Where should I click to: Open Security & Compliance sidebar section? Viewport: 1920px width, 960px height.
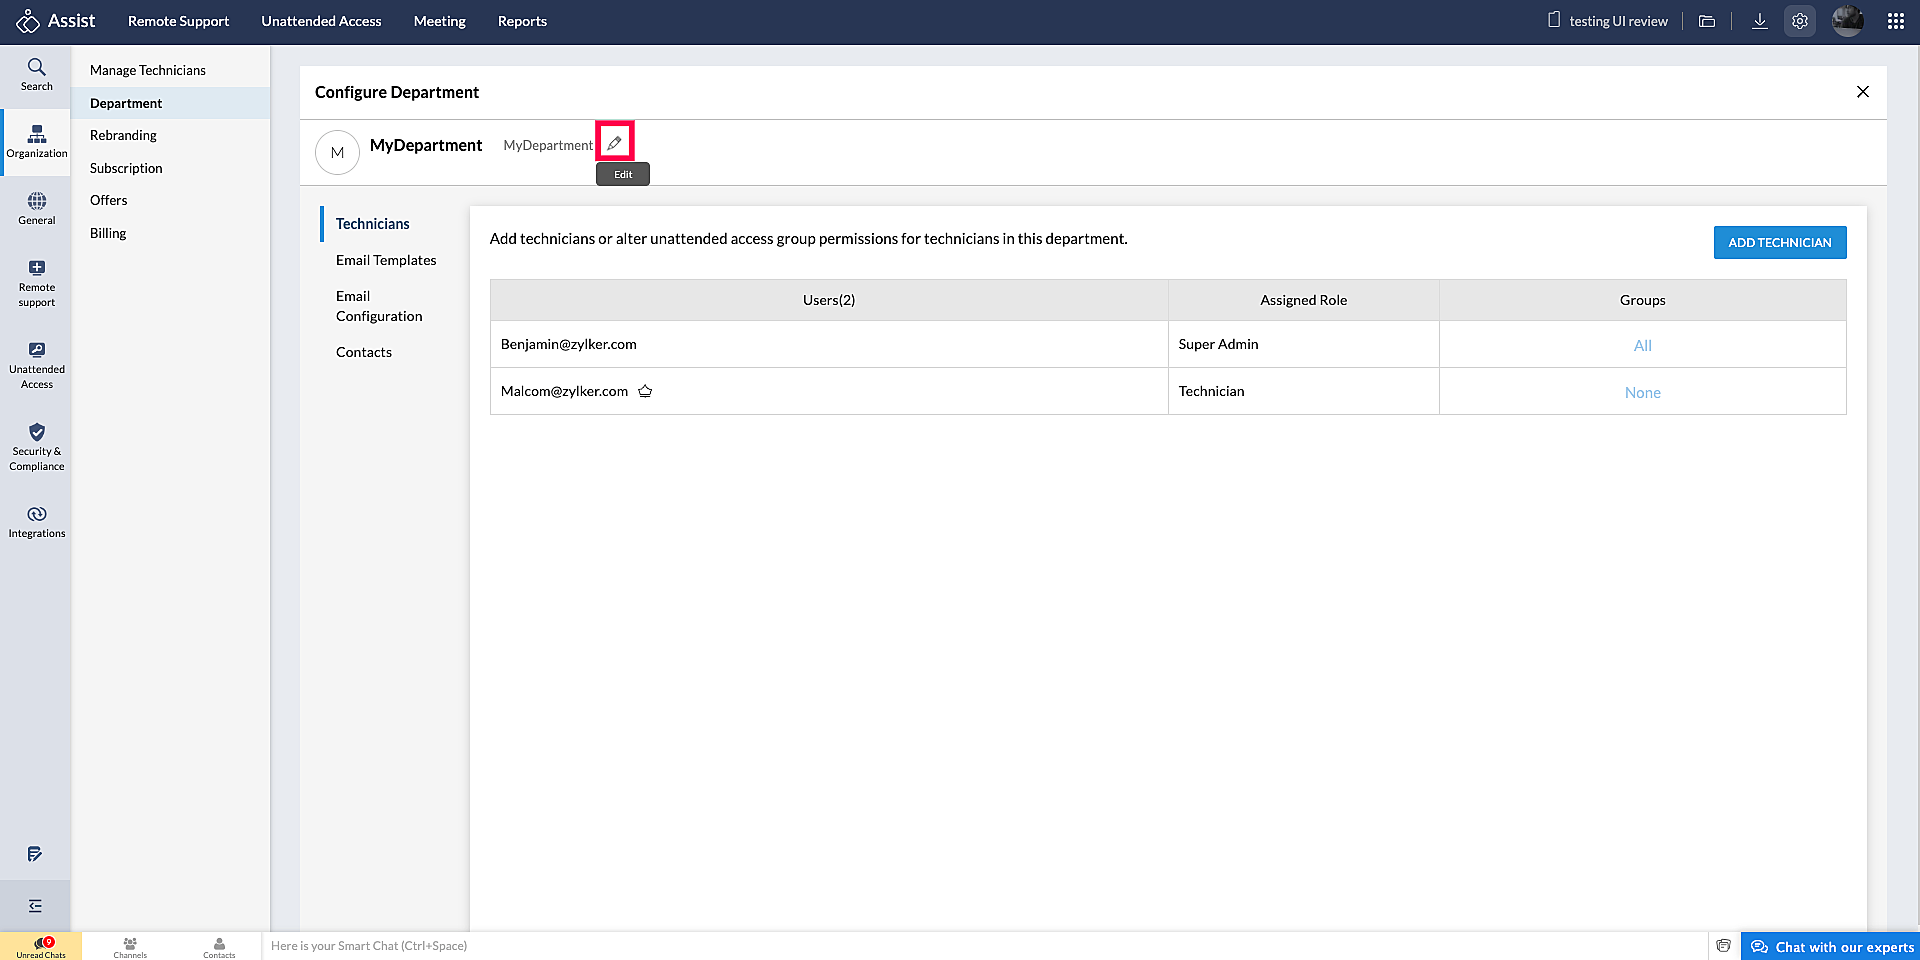37,447
